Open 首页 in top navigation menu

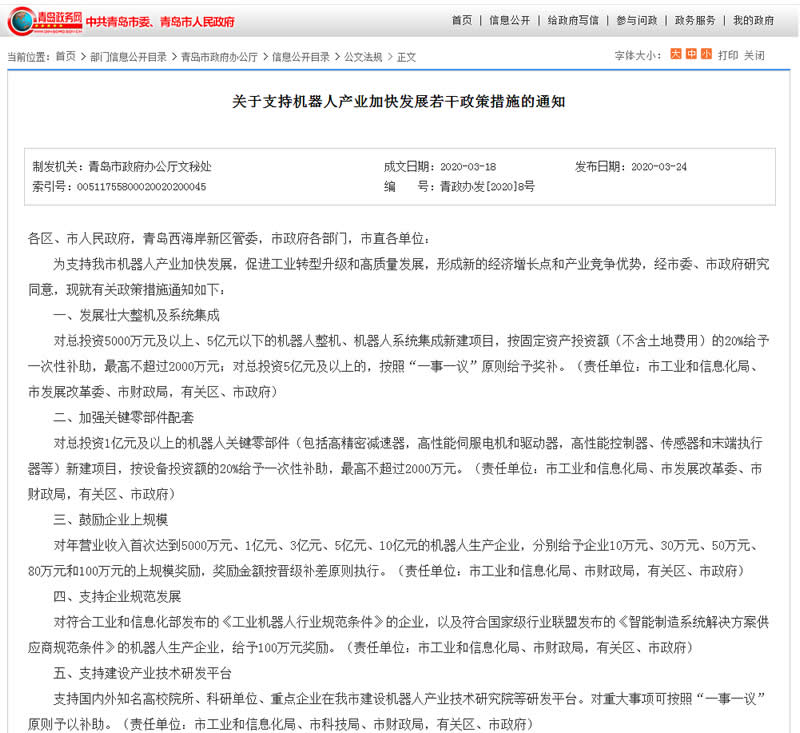click(461, 20)
